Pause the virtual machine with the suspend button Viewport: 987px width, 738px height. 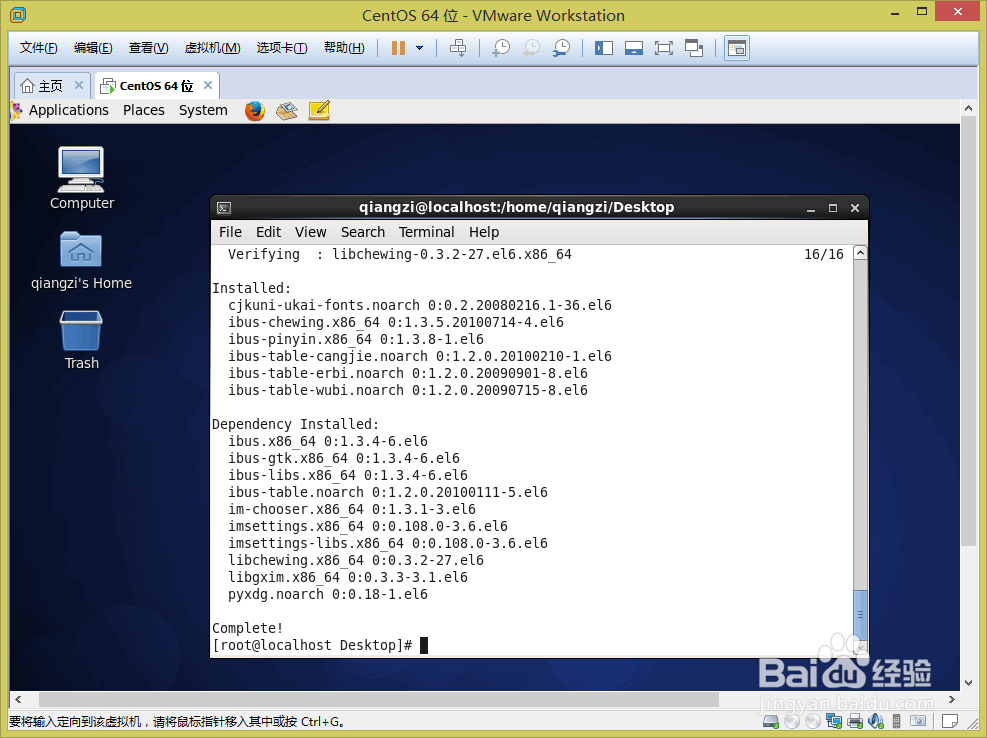click(x=398, y=48)
